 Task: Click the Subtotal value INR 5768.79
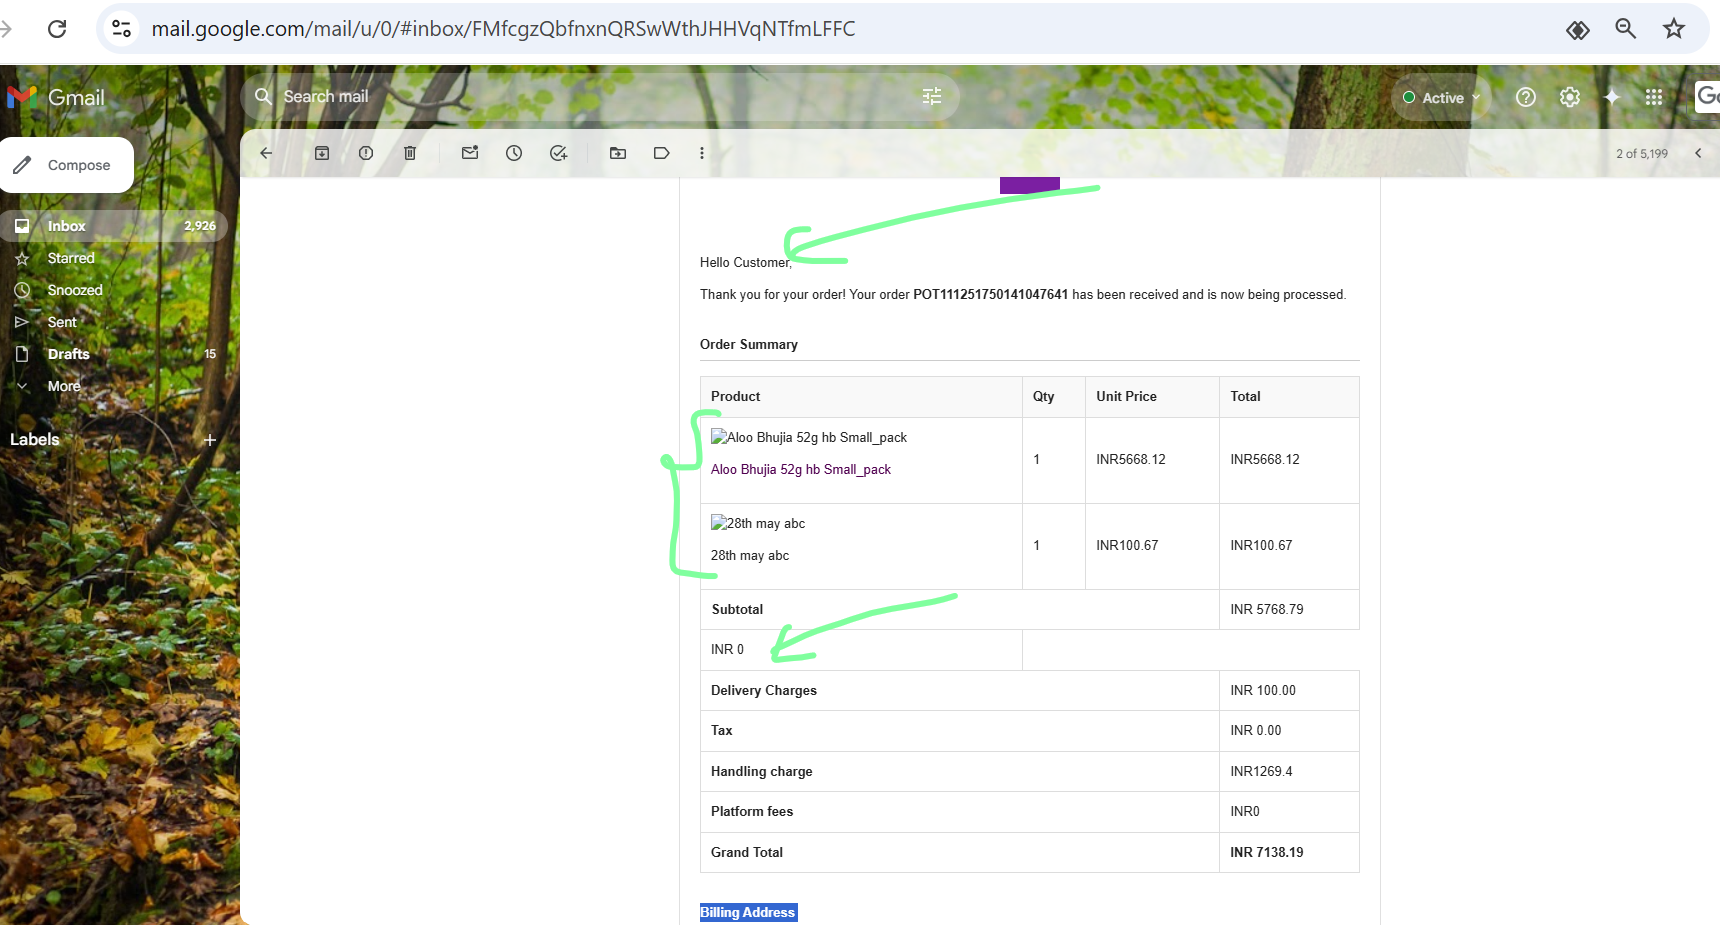click(1267, 610)
